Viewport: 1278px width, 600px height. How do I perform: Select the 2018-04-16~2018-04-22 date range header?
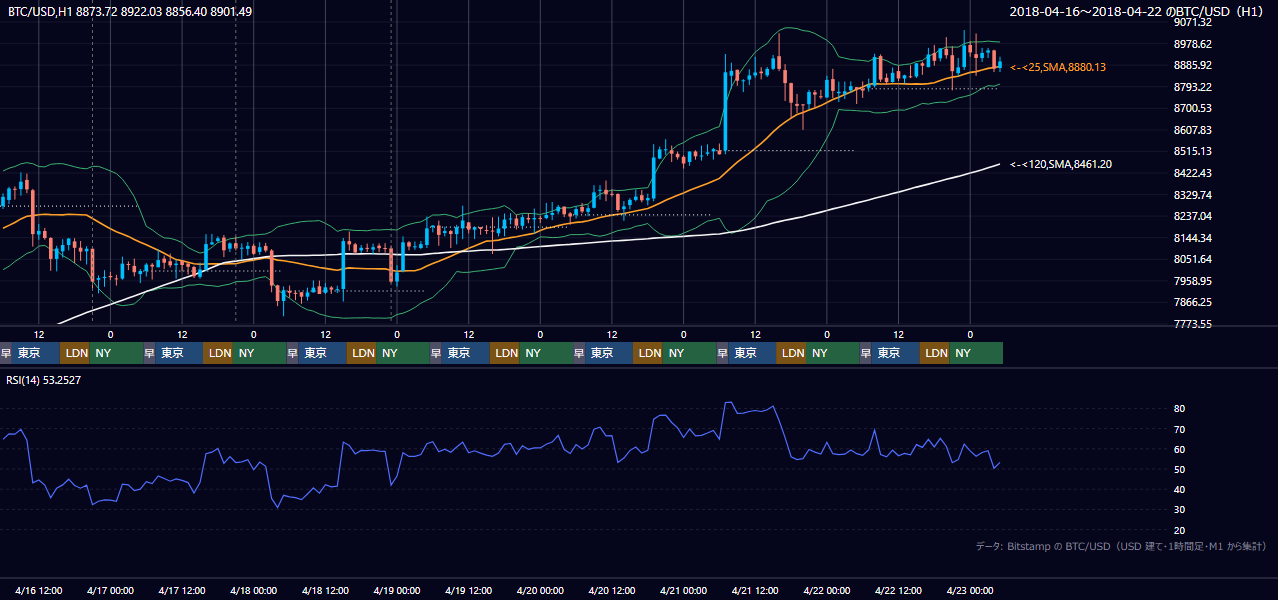pyautogui.click(x=1138, y=11)
